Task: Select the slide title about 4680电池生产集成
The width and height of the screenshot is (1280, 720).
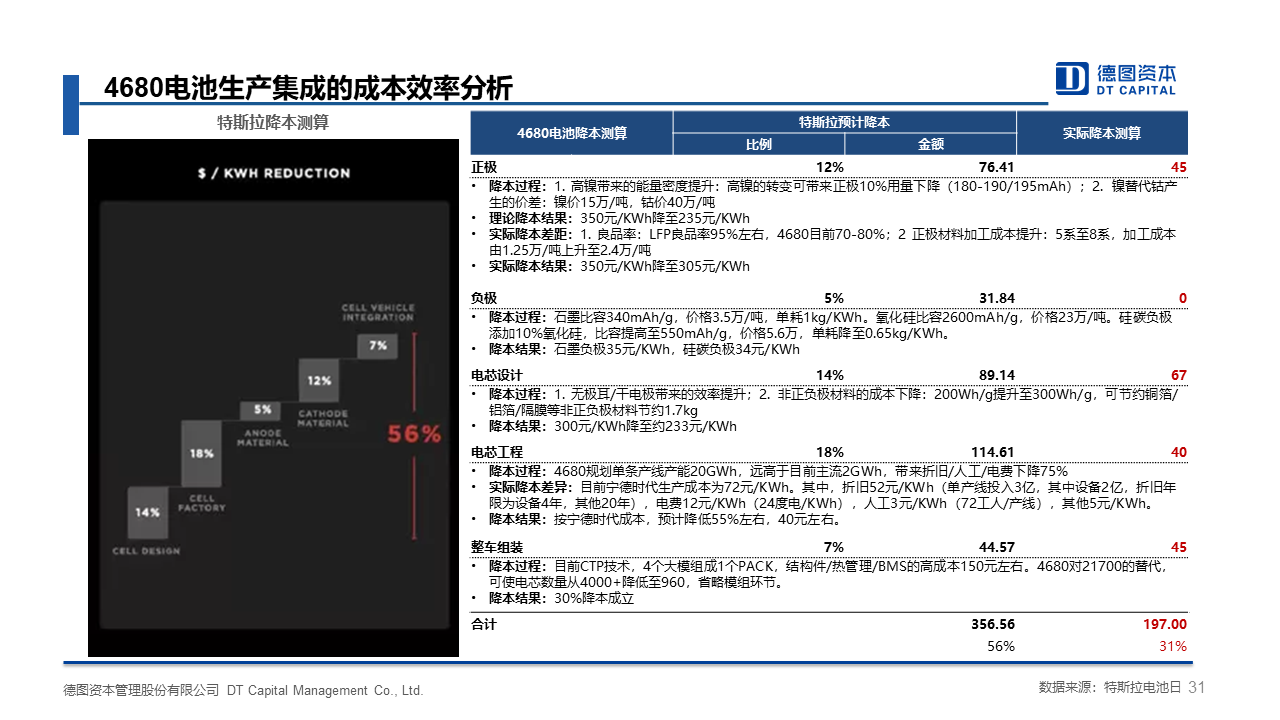Action: 308,88
